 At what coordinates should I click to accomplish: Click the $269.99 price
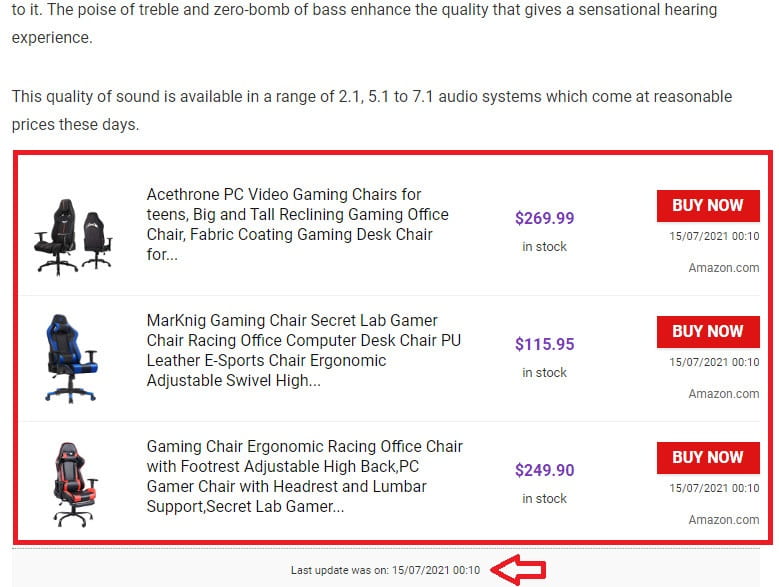point(544,218)
